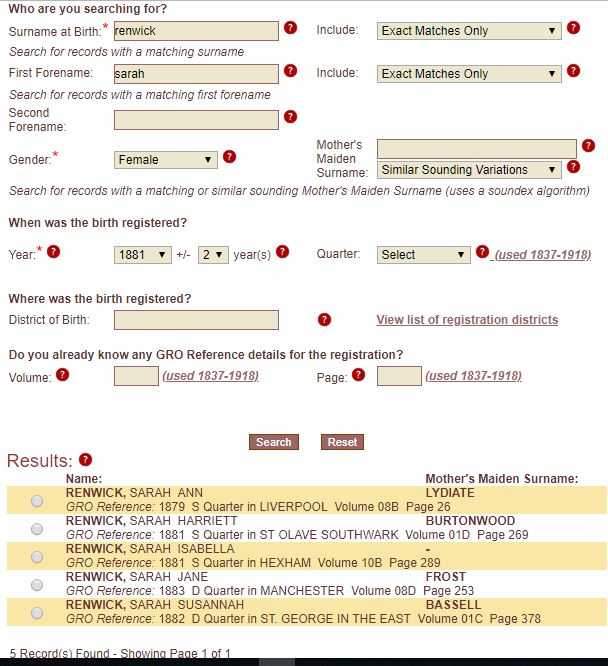Open the +/- 2 year range dropdown
The width and height of the screenshot is (608, 666).
[x=213, y=255]
